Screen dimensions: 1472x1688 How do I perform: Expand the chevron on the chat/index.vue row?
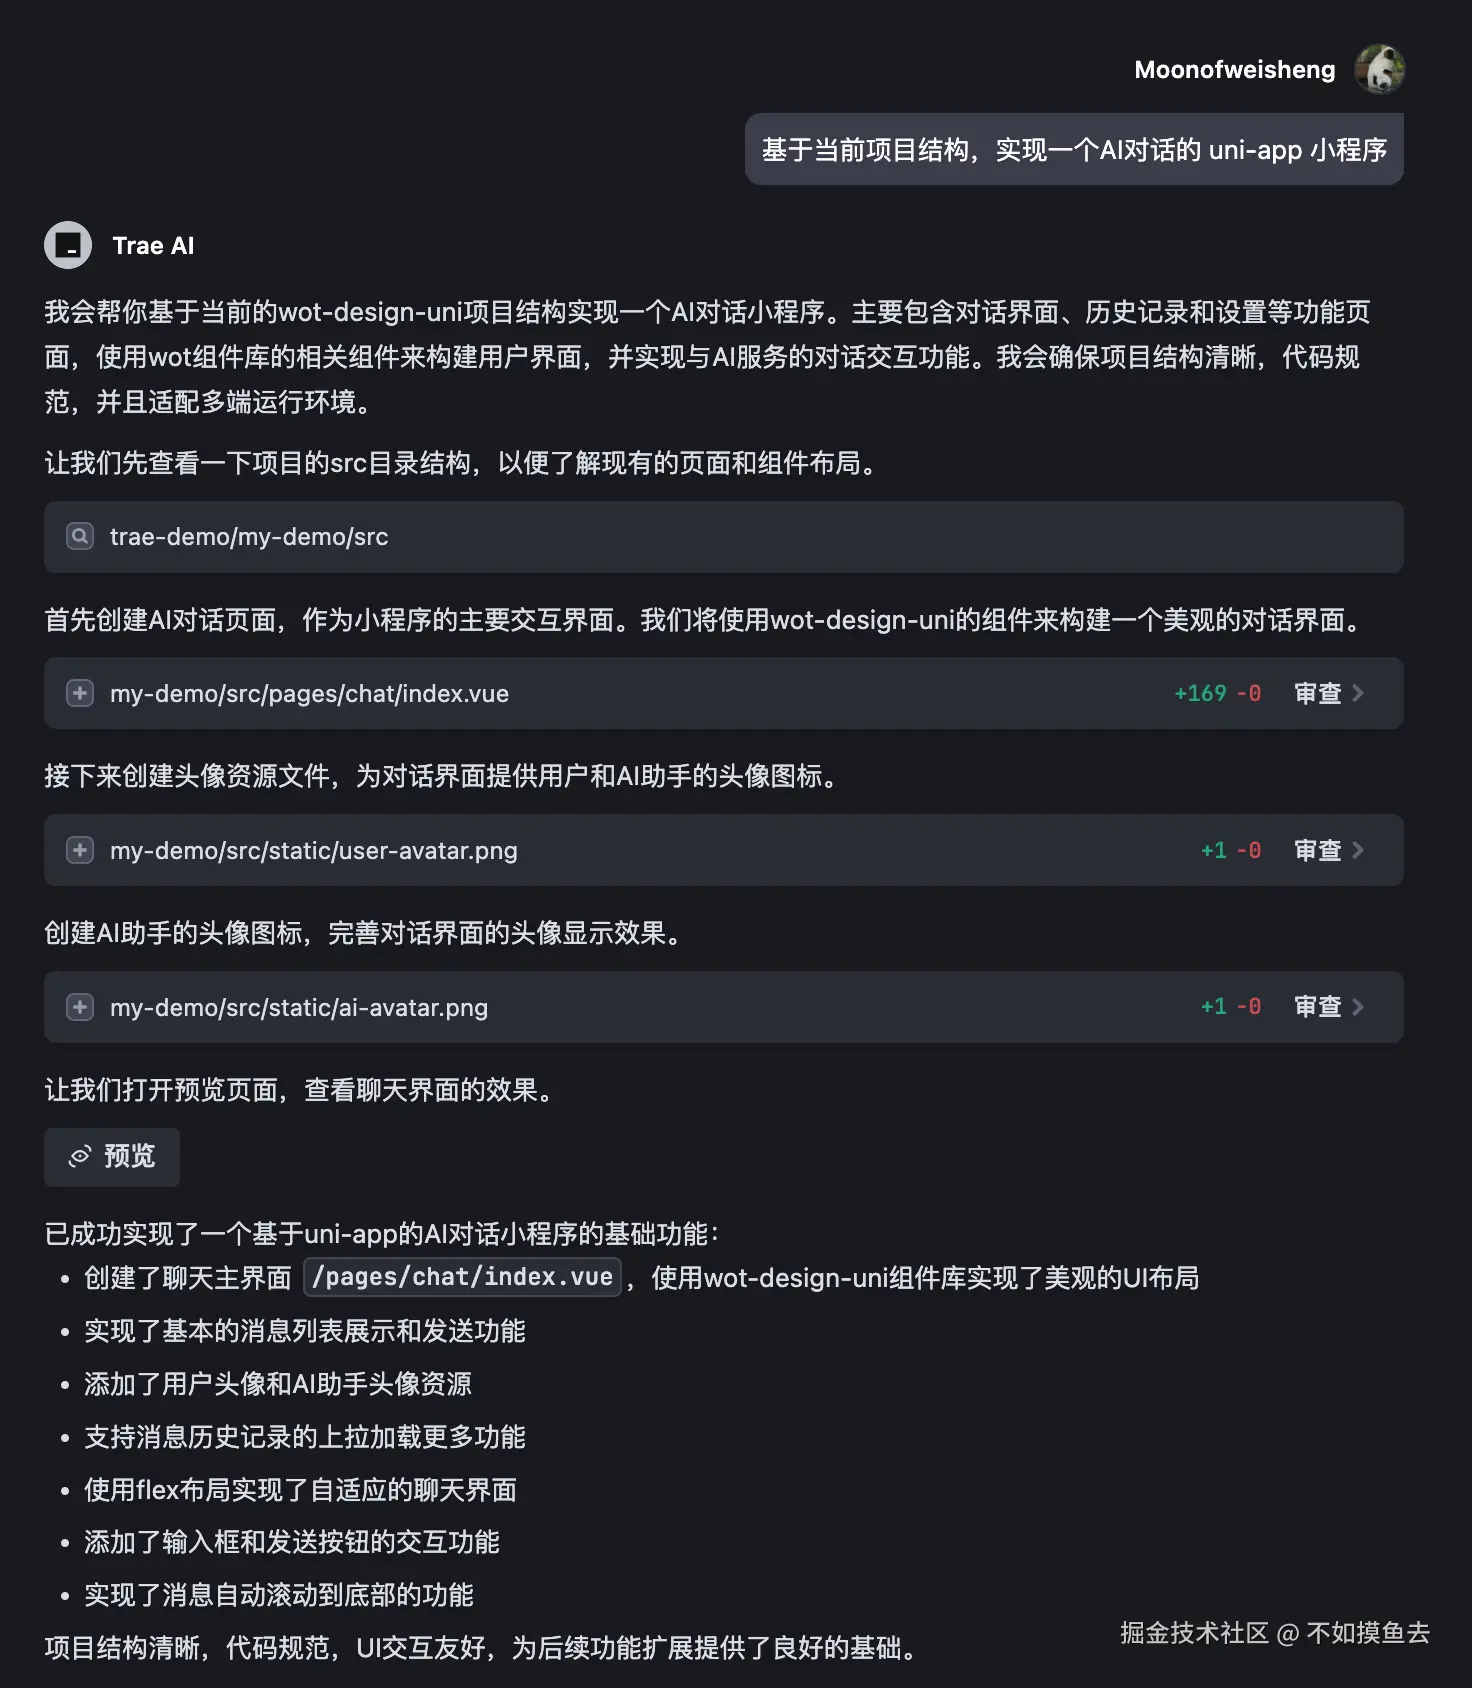click(1358, 693)
